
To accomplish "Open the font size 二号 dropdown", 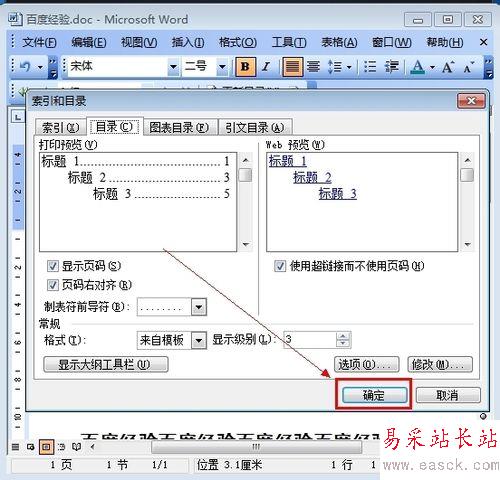I will coord(222,67).
